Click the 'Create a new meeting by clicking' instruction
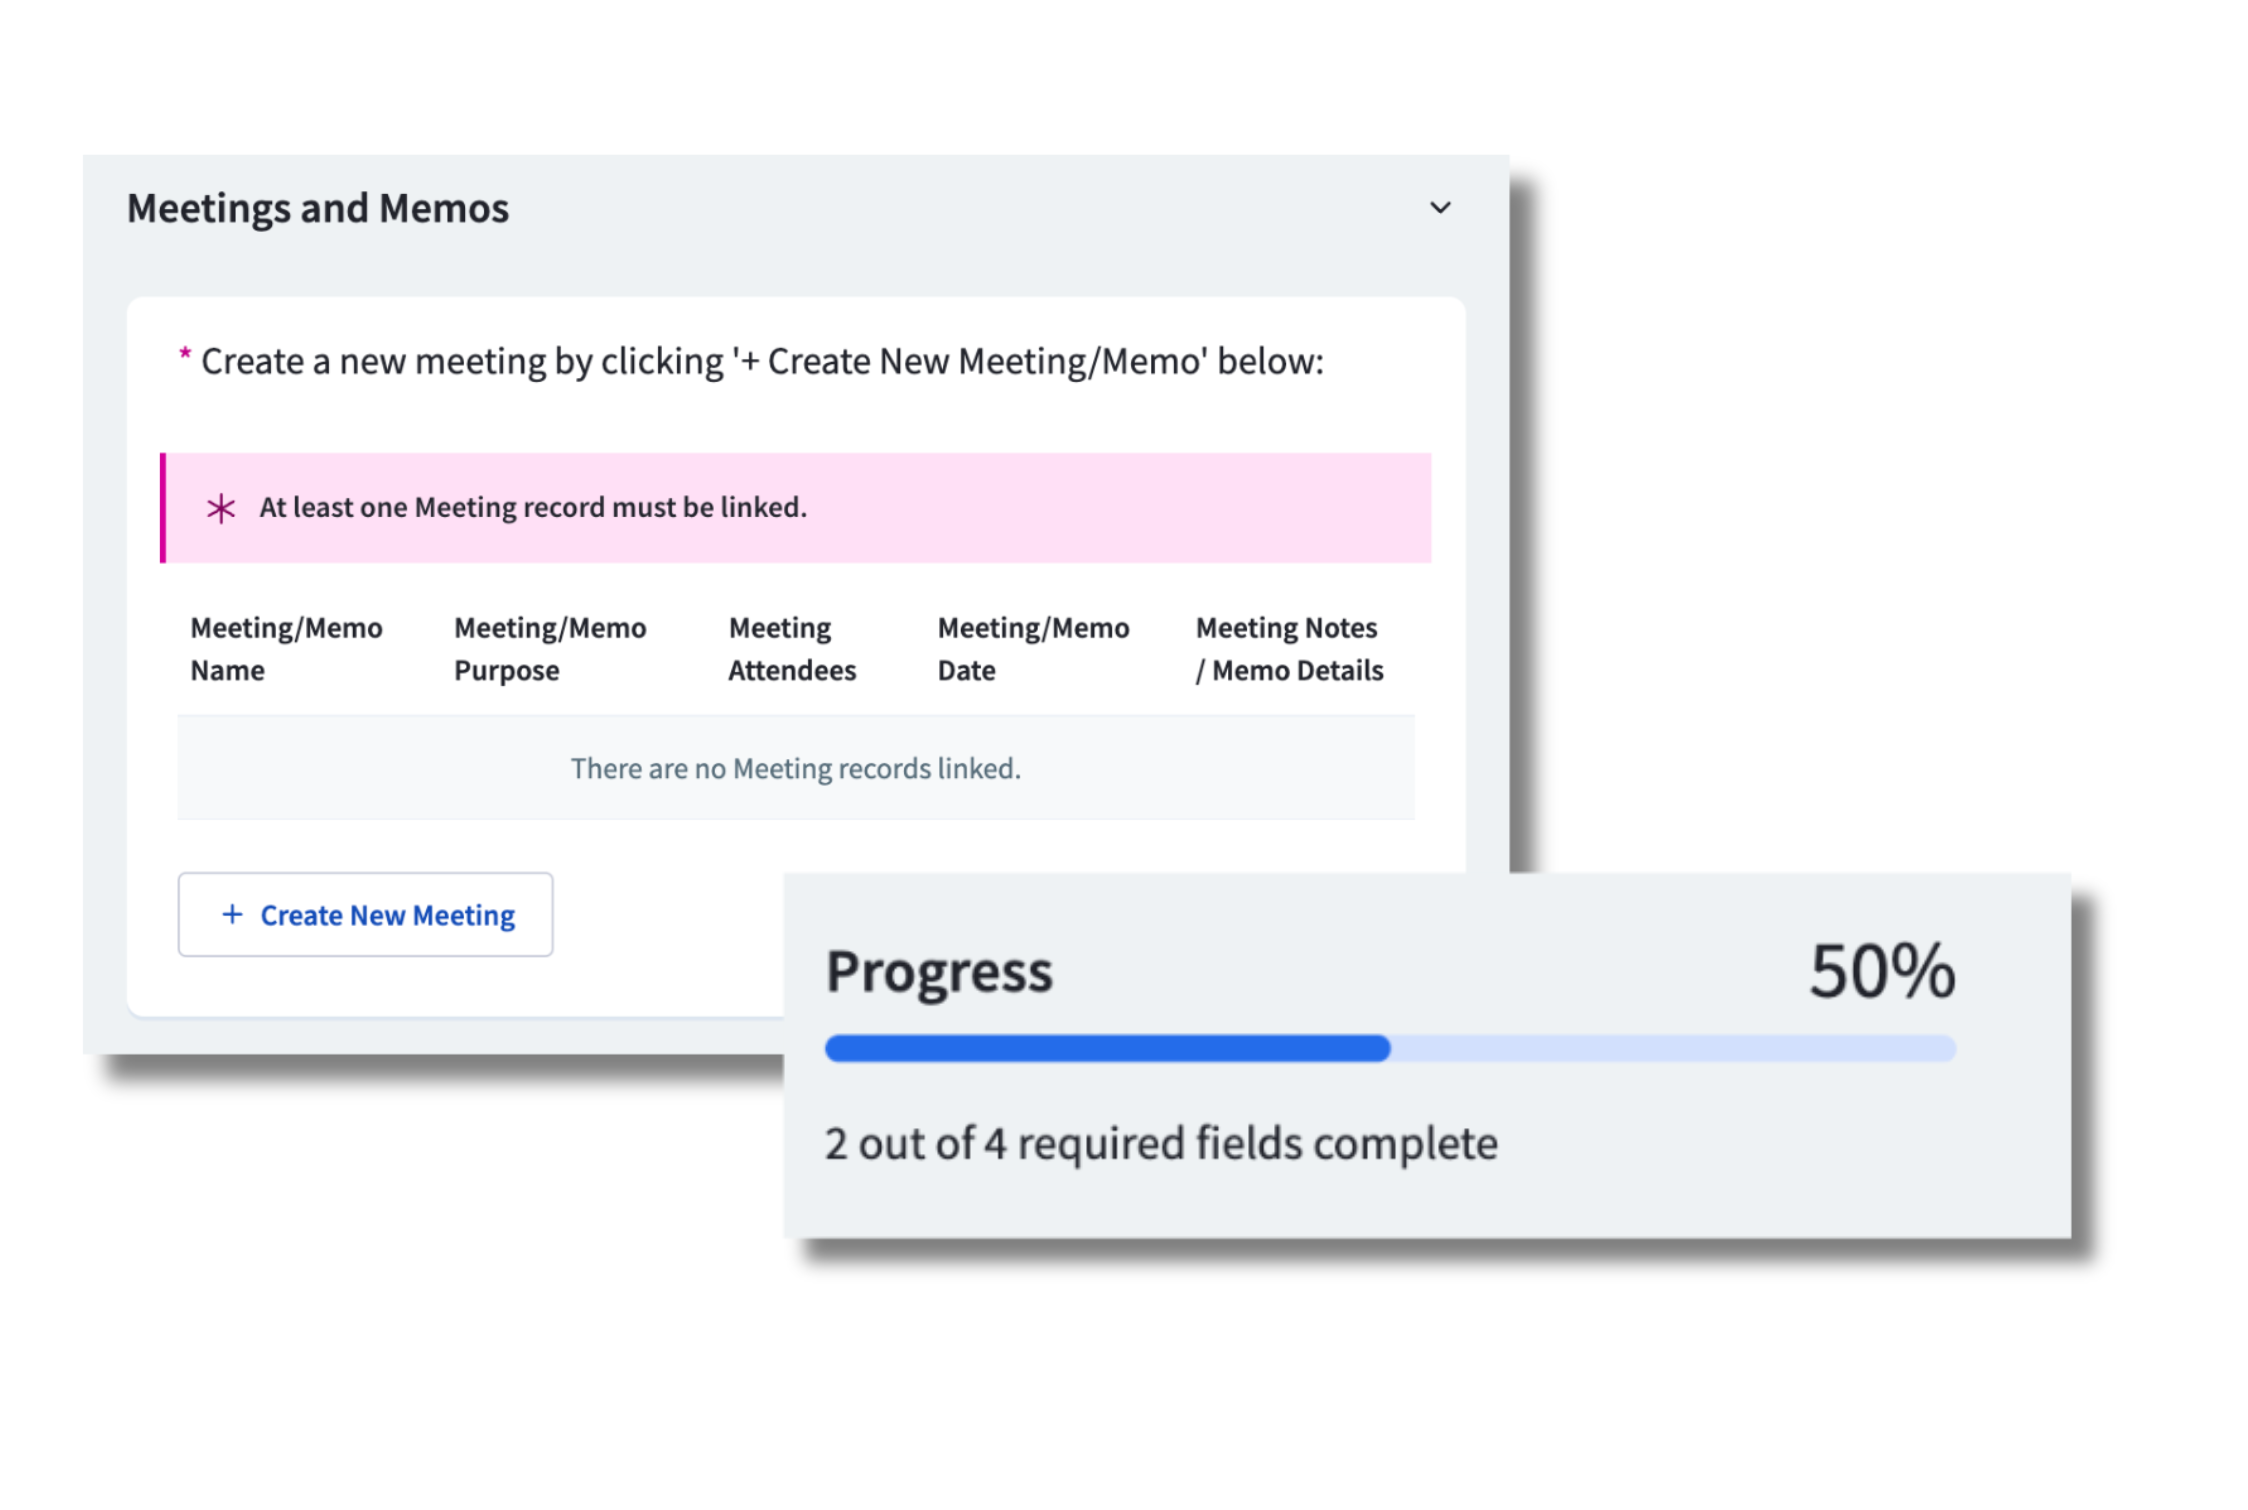The width and height of the screenshot is (2248, 1510). coord(762,361)
